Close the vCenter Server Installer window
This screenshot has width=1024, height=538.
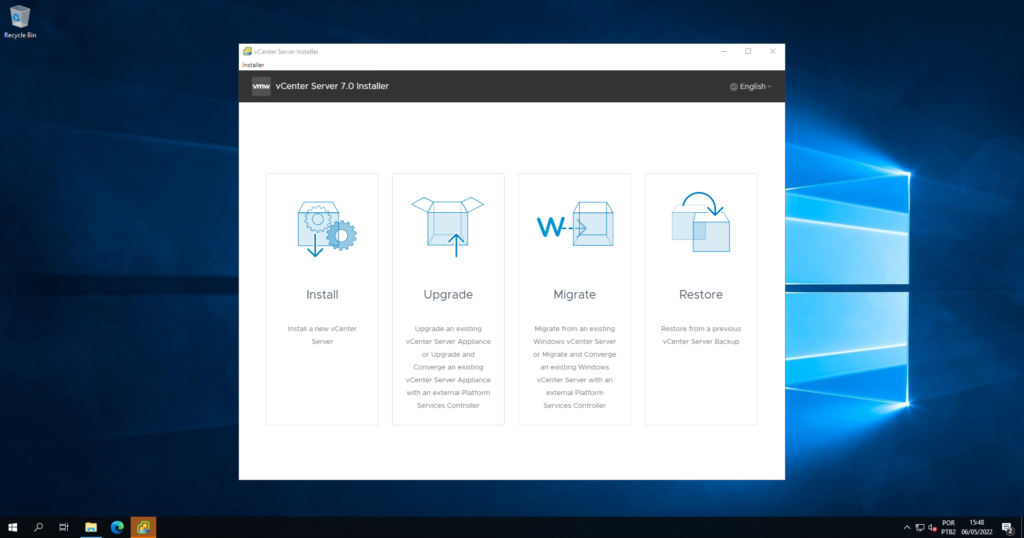[x=773, y=52]
